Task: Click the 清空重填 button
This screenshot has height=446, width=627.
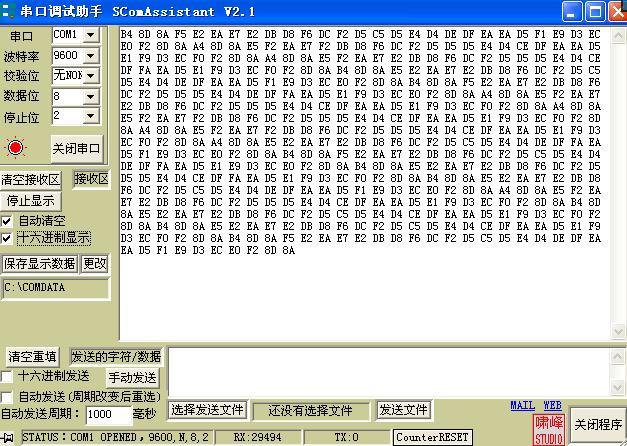Action: tap(32, 356)
